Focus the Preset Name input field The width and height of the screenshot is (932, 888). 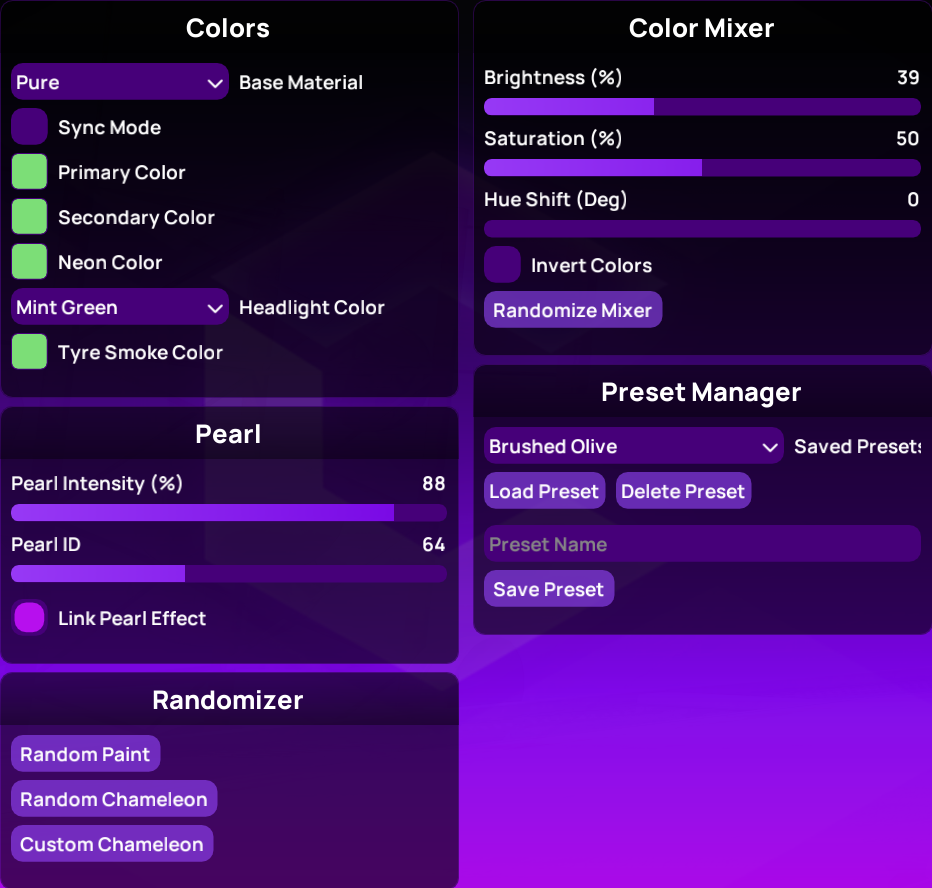point(702,544)
